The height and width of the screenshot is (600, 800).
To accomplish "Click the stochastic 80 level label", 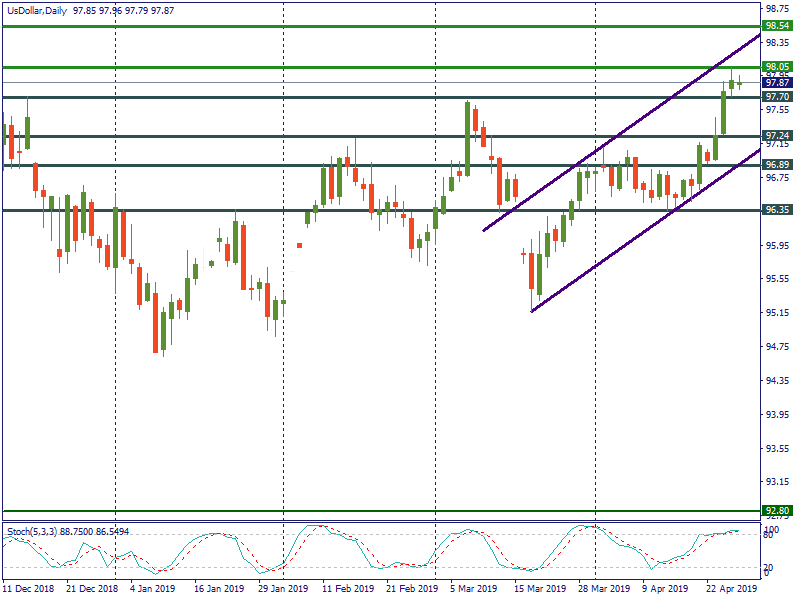I will 769,536.
